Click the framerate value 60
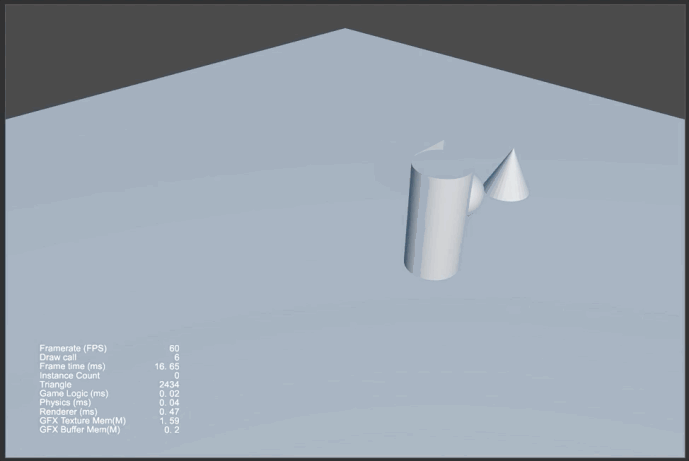Screen dimensions: 689x461 click(174, 348)
